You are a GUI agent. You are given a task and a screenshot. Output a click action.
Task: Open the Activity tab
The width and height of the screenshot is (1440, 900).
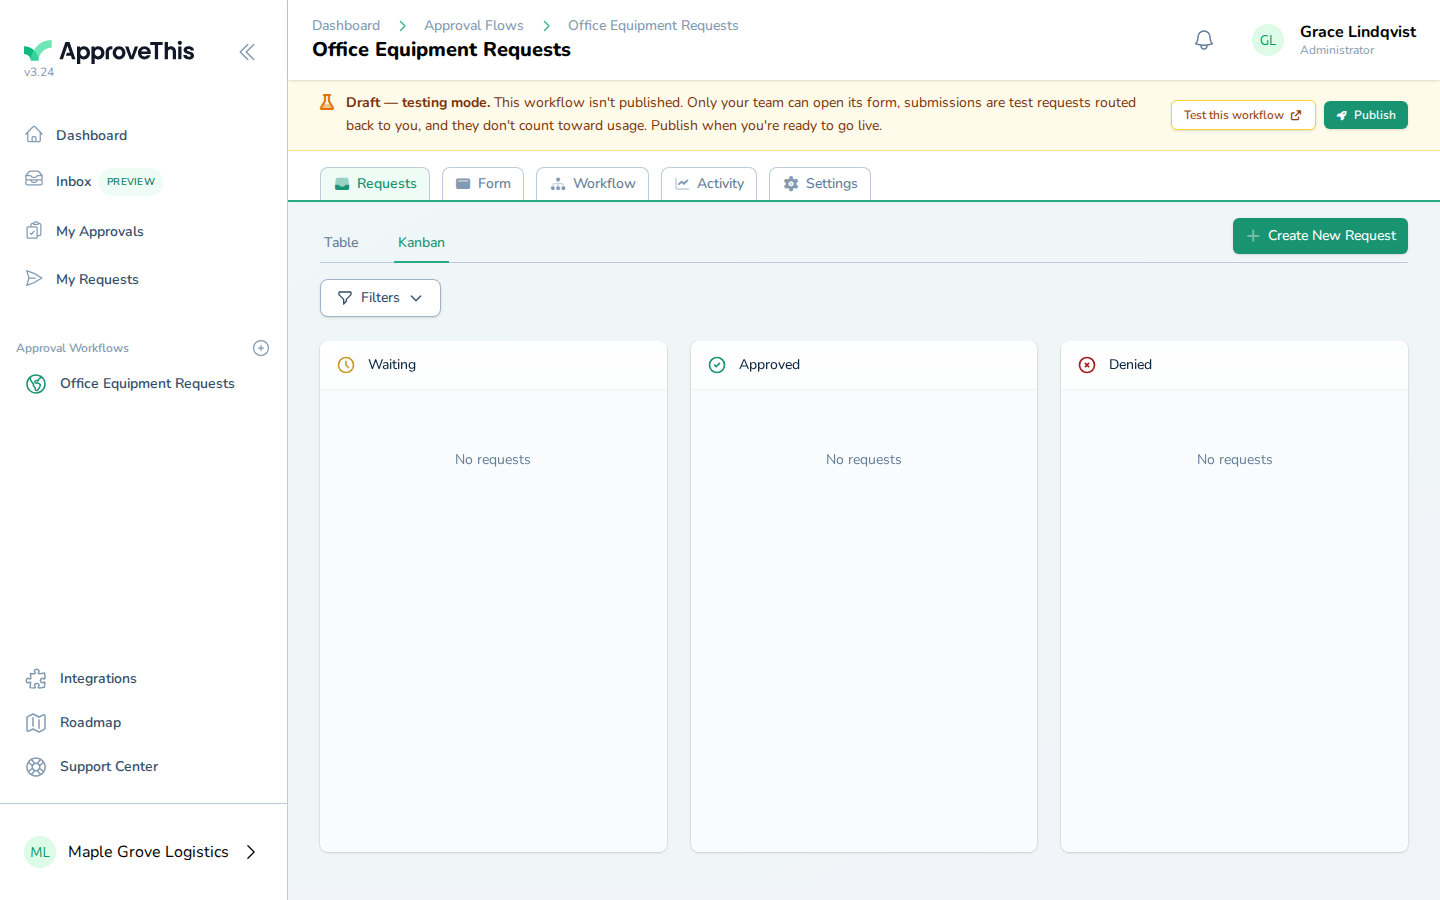[x=709, y=184]
